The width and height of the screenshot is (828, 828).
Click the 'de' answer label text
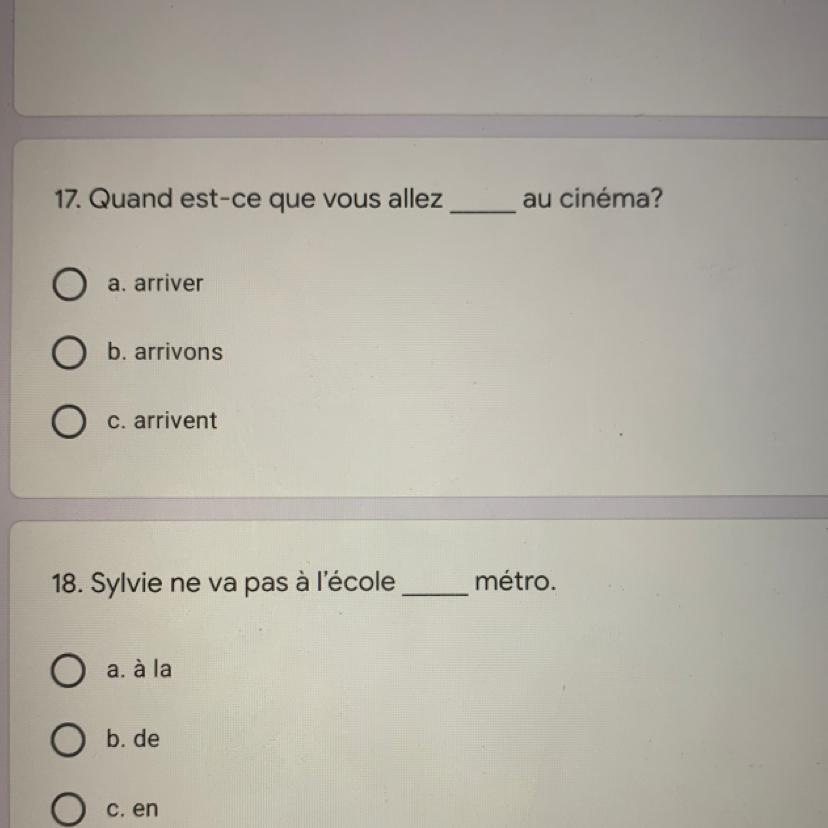click(146, 738)
